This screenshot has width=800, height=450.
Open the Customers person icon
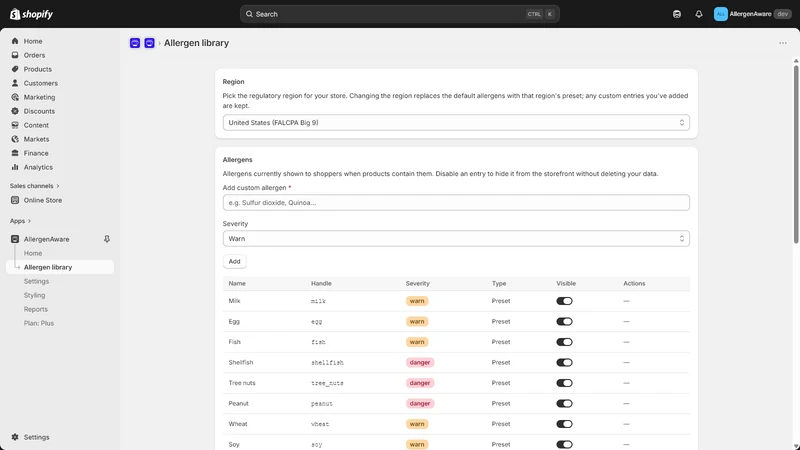click(x=15, y=83)
